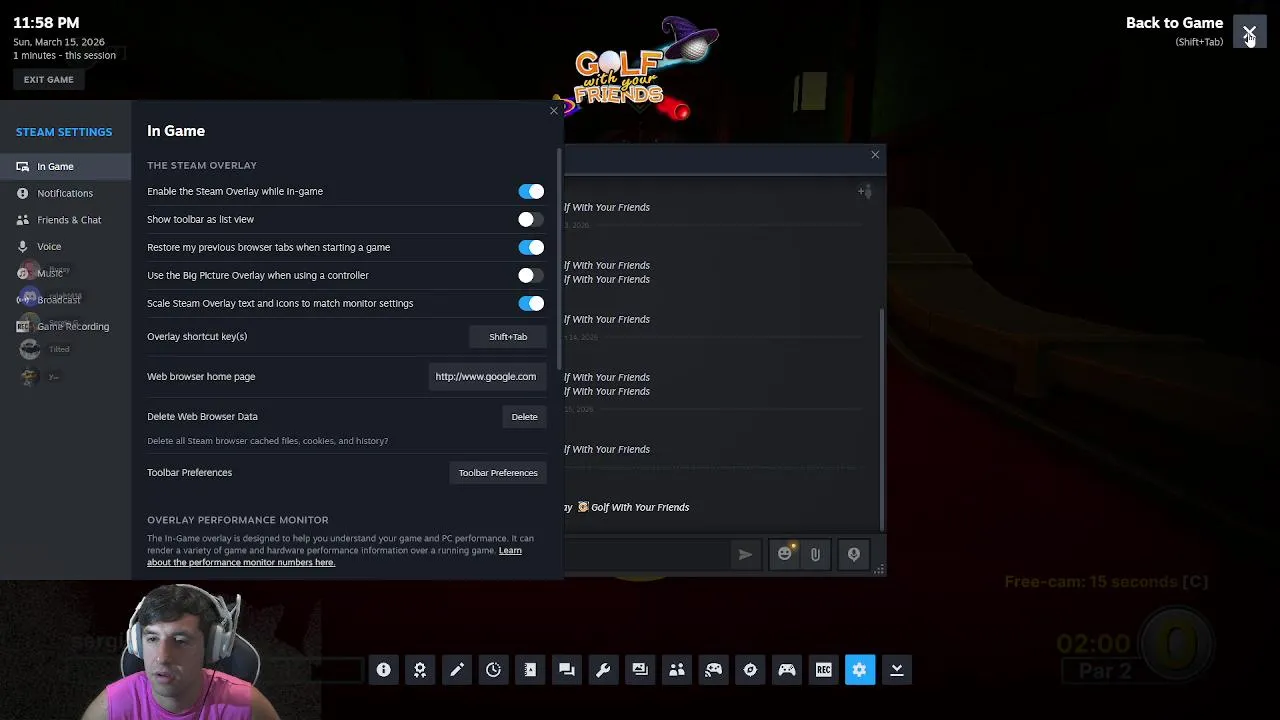Toggle Enable the Steam Overlay while in-game
This screenshot has height=720, width=1280.
pos(531,191)
